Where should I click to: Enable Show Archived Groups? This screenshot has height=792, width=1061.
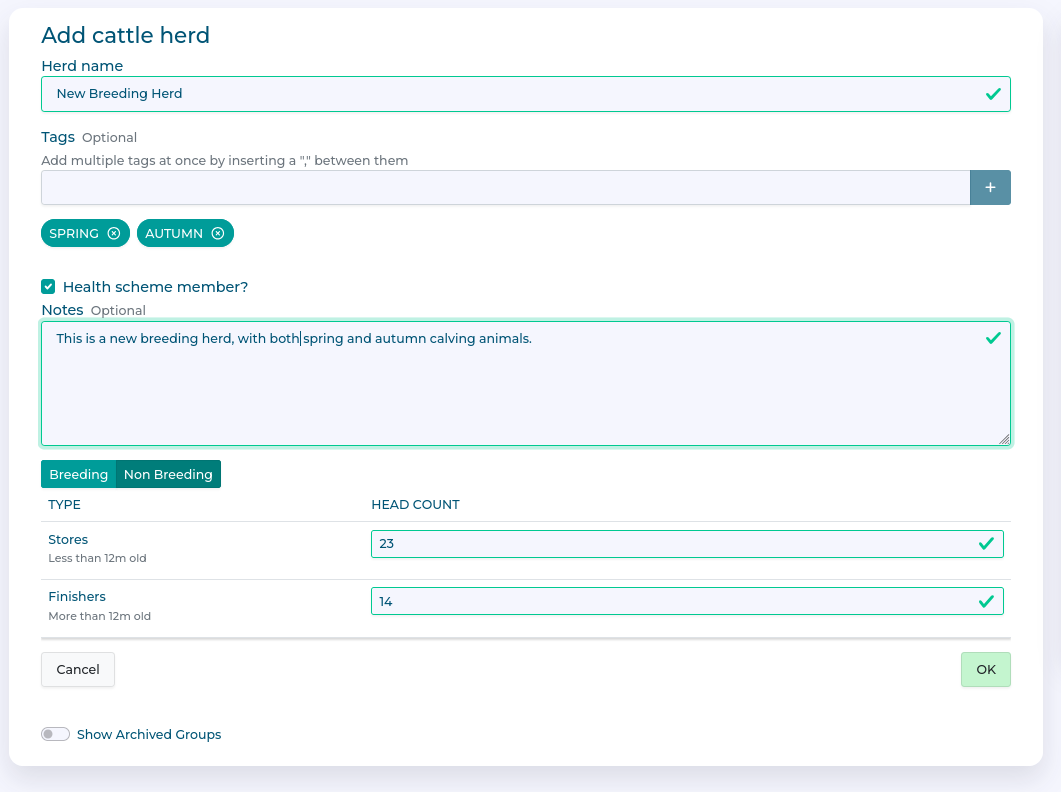tap(55, 733)
